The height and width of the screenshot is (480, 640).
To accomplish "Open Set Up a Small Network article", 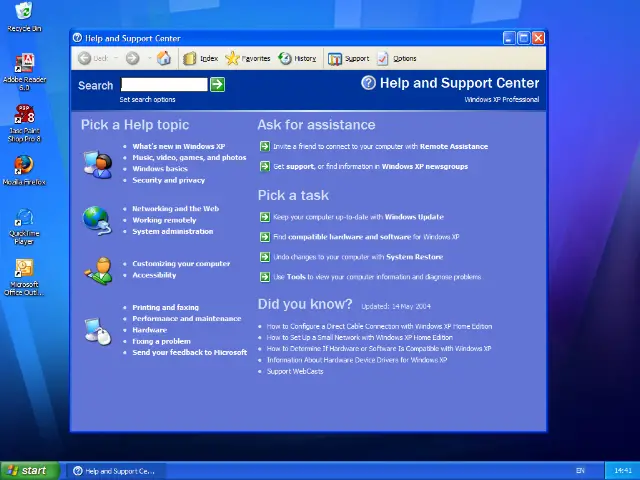I will (x=360, y=338).
